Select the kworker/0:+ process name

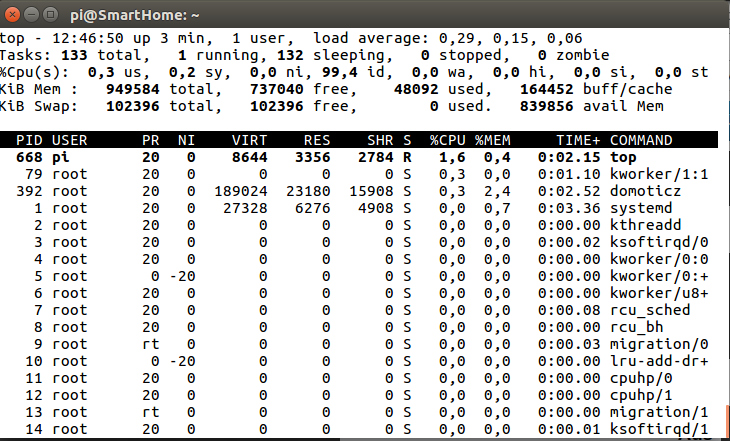click(x=659, y=276)
